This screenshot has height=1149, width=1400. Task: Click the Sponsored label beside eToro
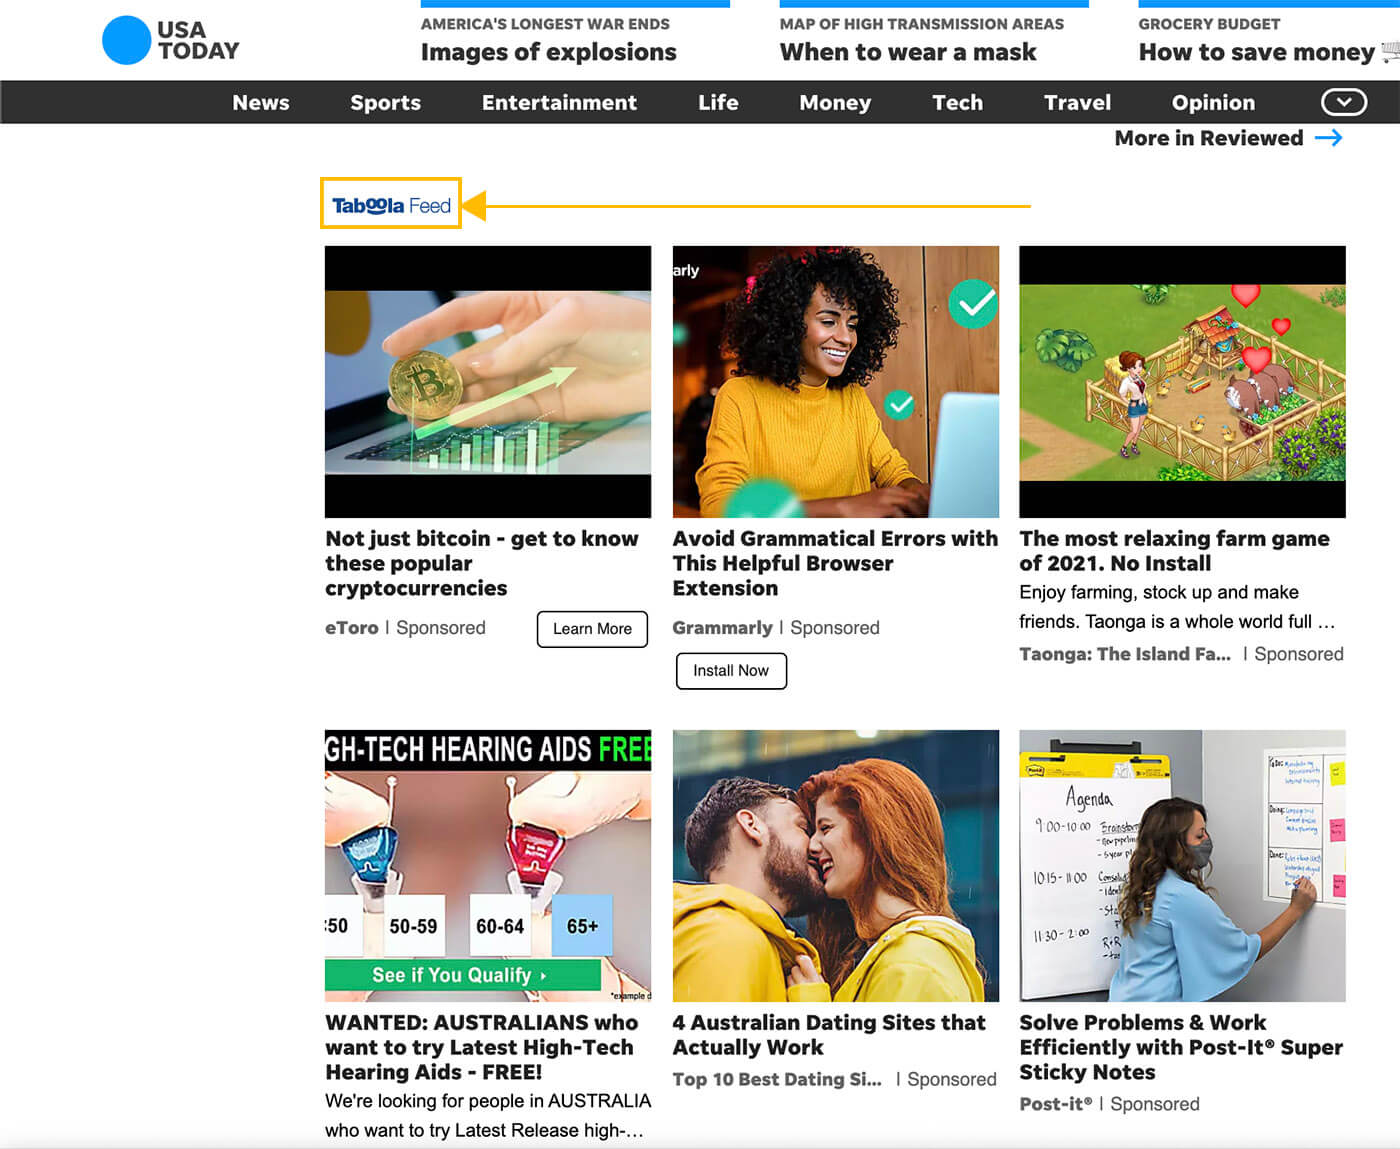point(441,628)
